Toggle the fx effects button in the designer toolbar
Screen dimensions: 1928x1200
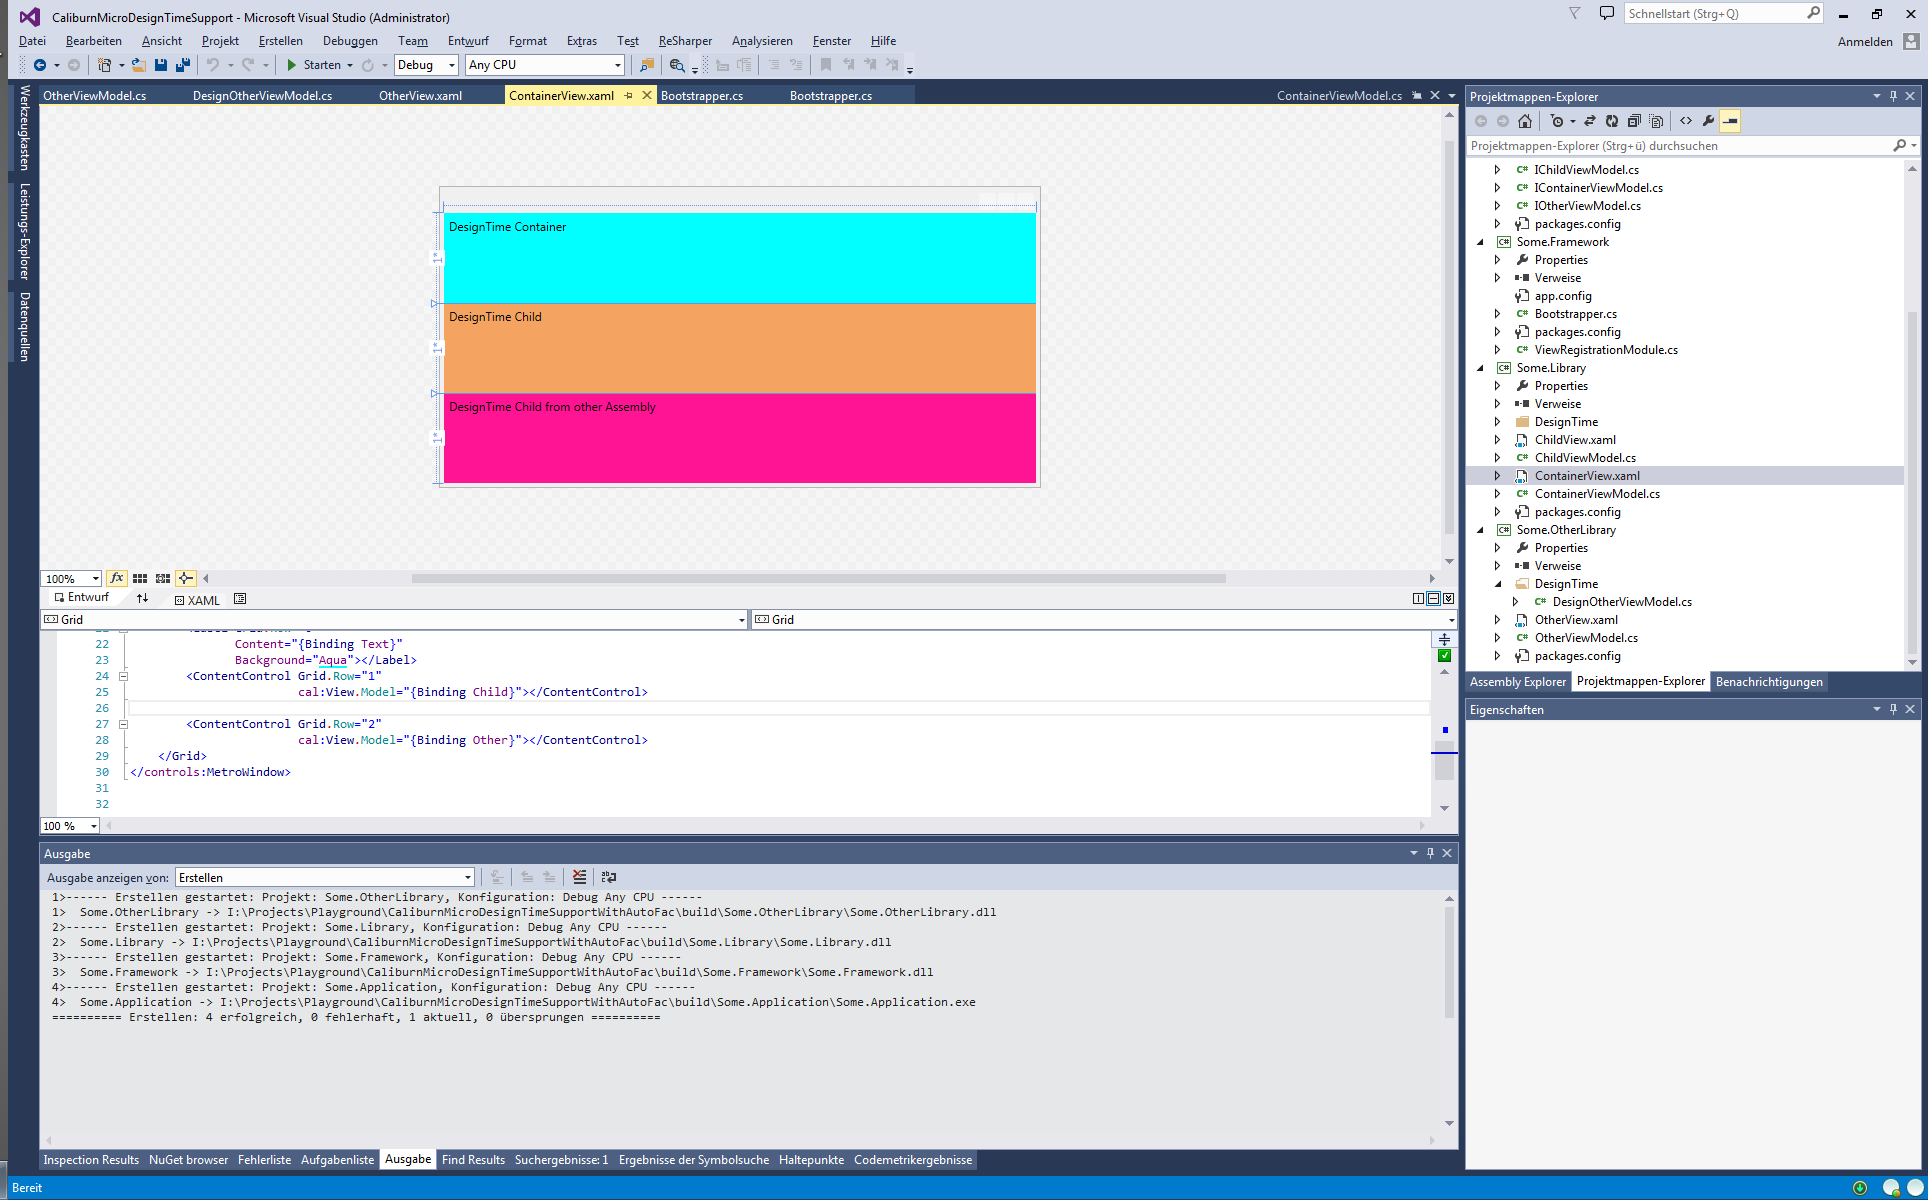click(x=117, y=578)
